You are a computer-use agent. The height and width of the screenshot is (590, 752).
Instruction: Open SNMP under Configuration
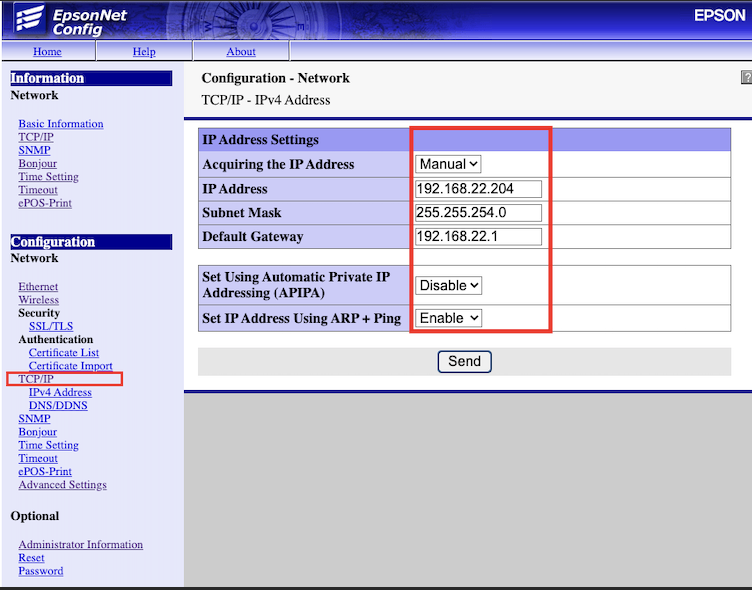[34, 419]
